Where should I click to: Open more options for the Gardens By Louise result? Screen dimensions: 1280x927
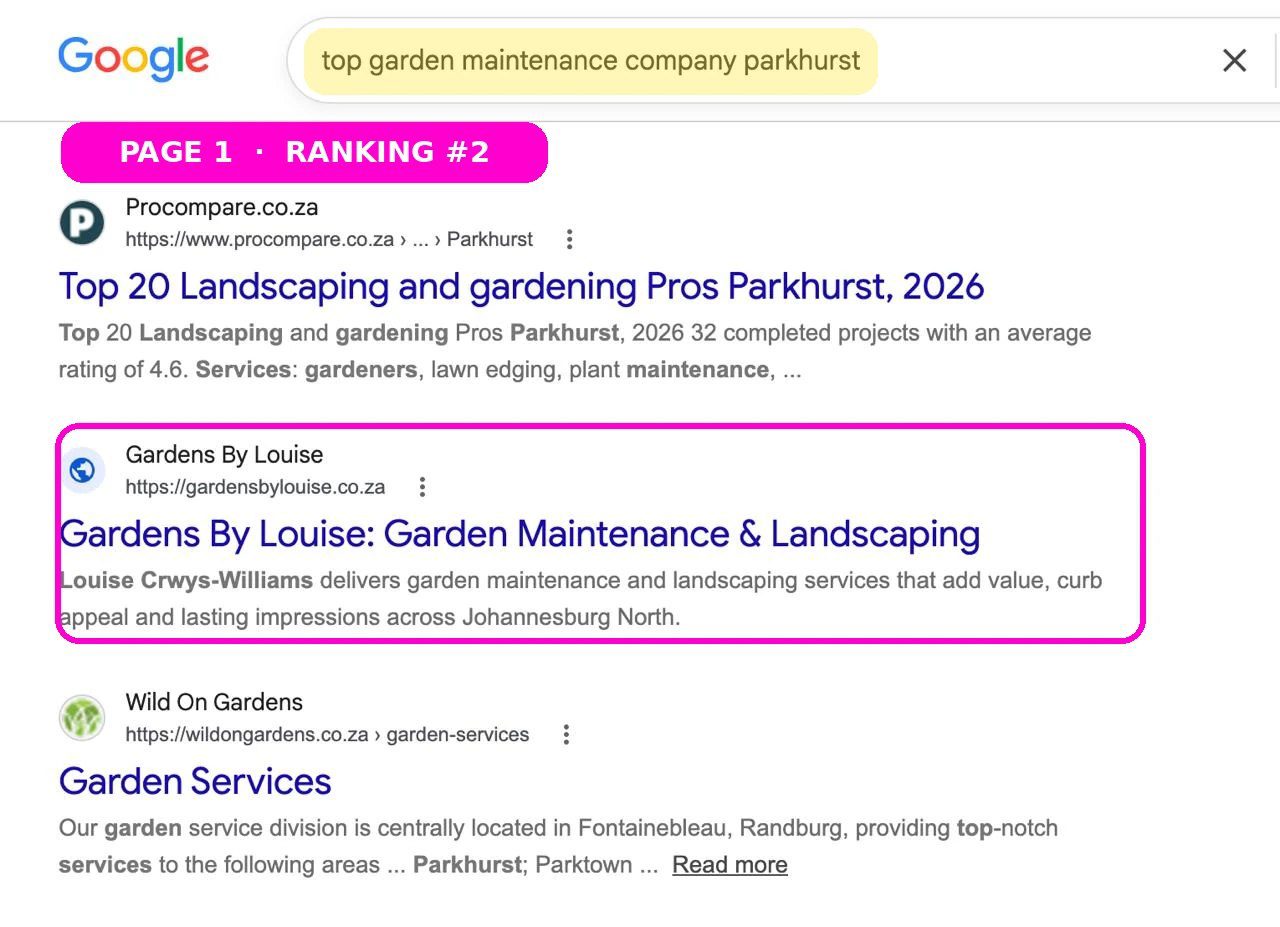(x=422, y=487)
